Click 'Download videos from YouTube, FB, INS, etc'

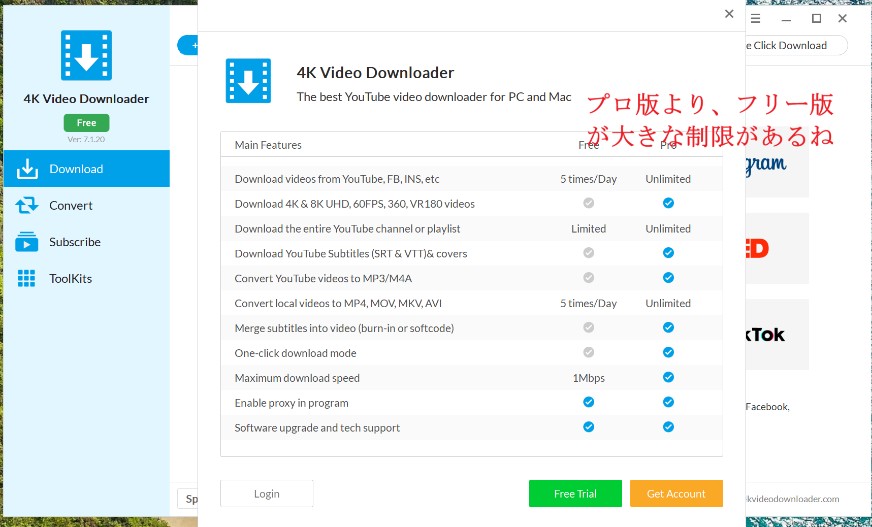pyautogui.click(x=337, y=179)
